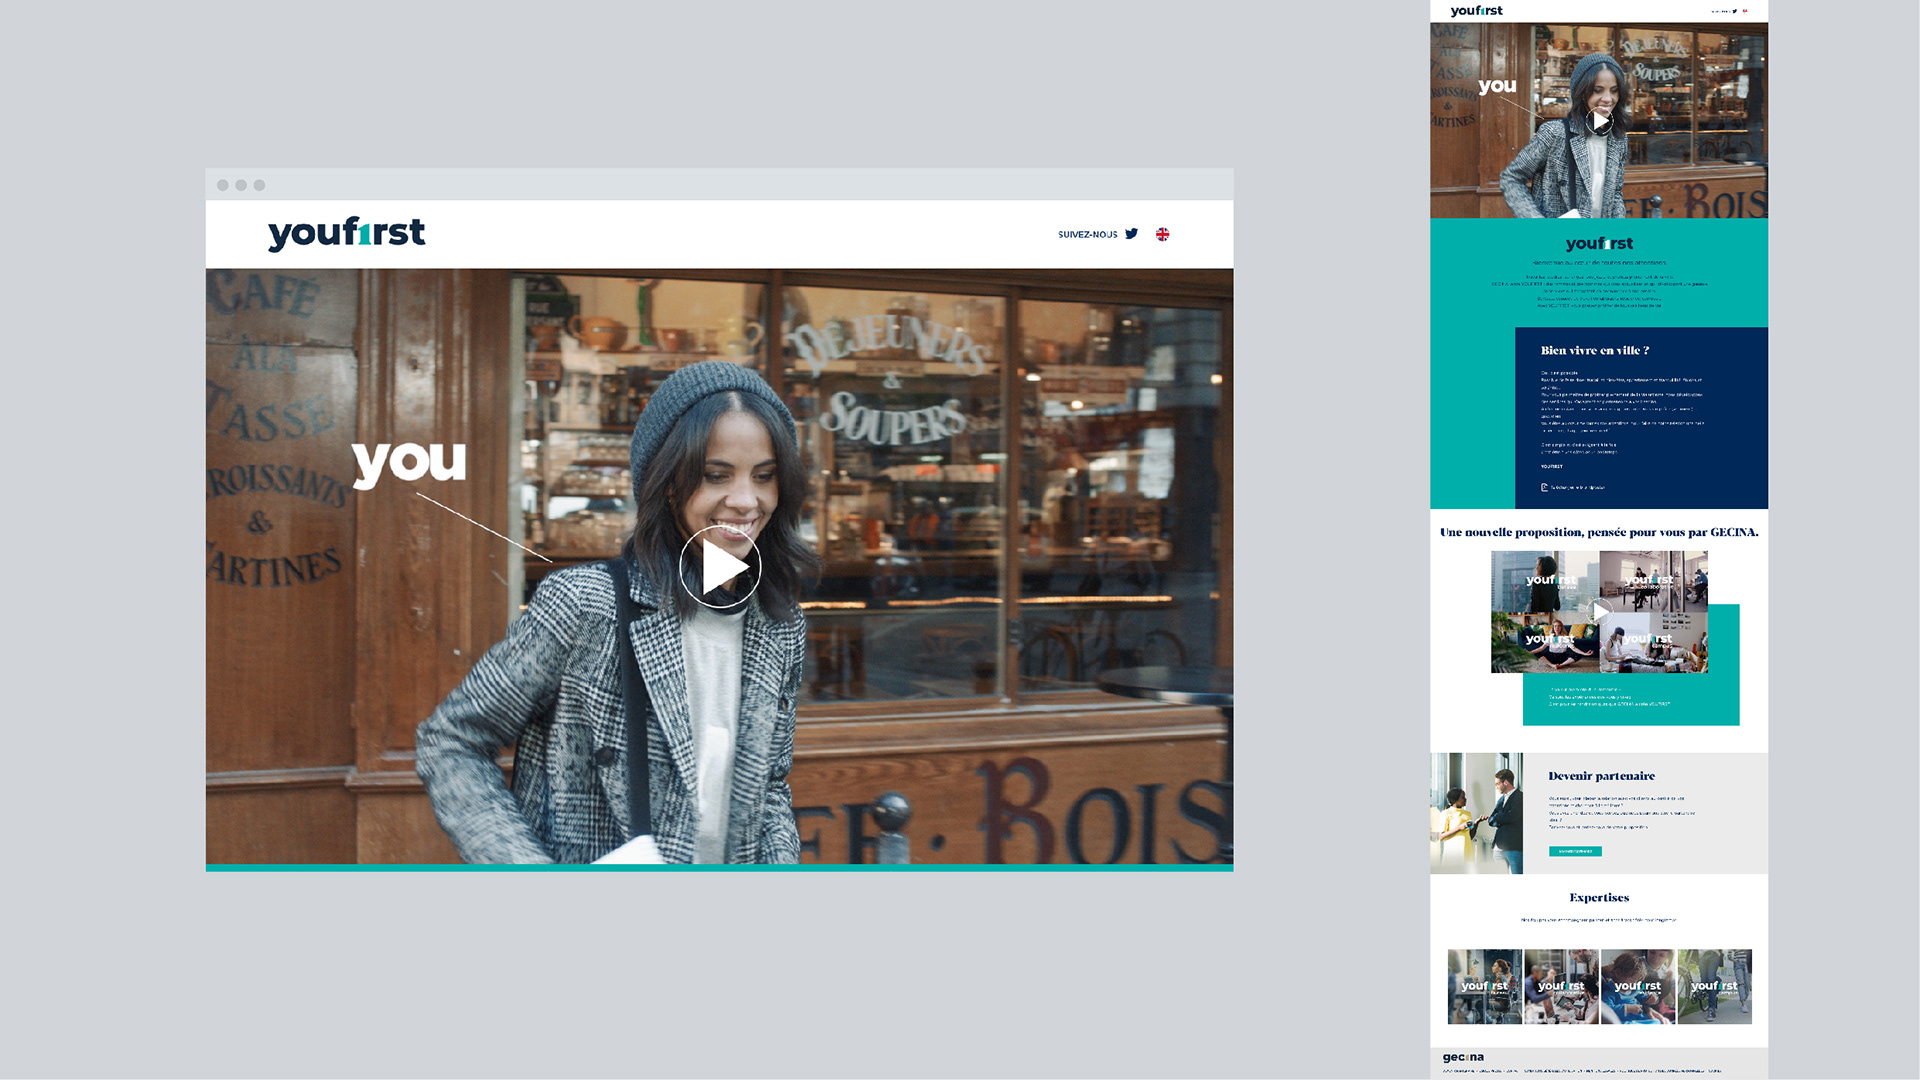The width and height of the screenshot is (1920, 1080).
Task: Click the youfirst logo in browser header
Action: (x=346, y=233)
